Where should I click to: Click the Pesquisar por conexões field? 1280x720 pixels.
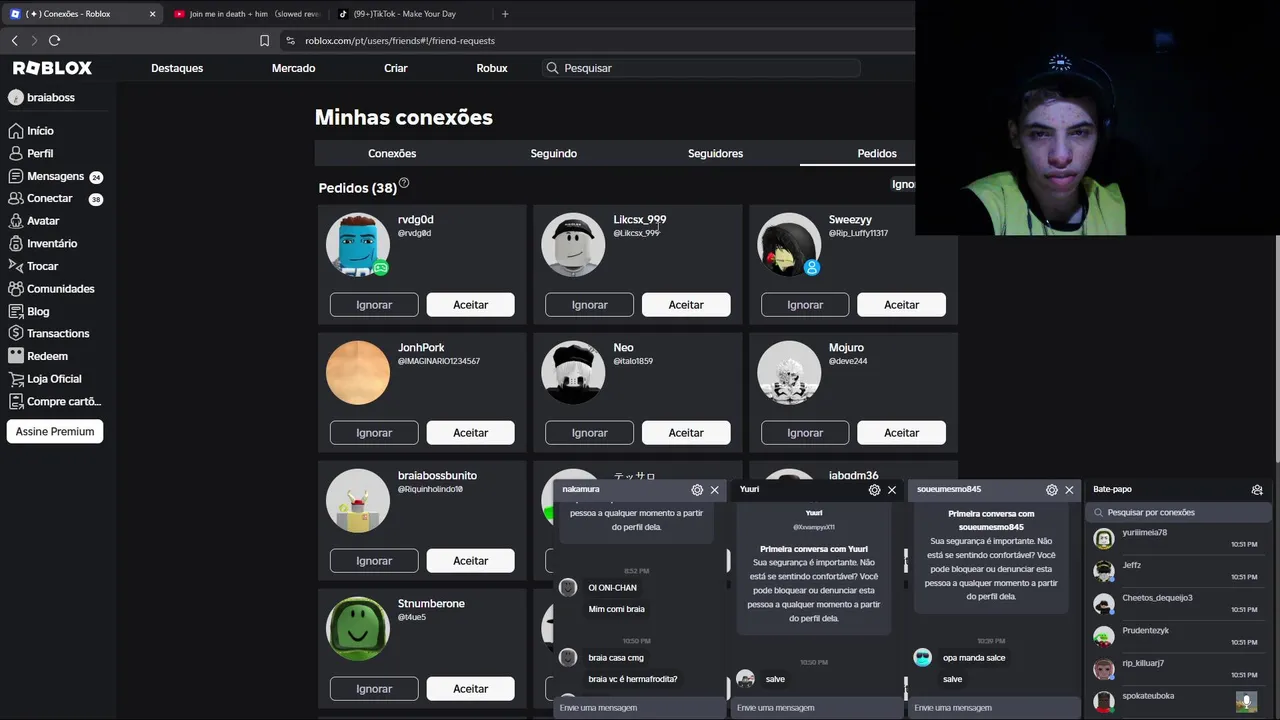coord(1180,512)
